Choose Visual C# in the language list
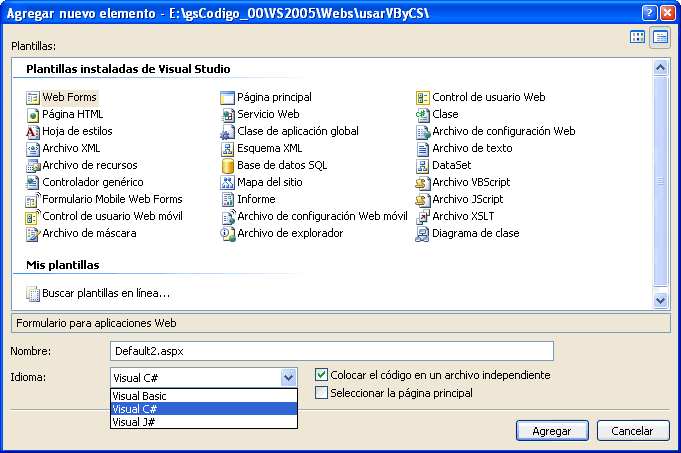The image size is (681, 453). 204,409
